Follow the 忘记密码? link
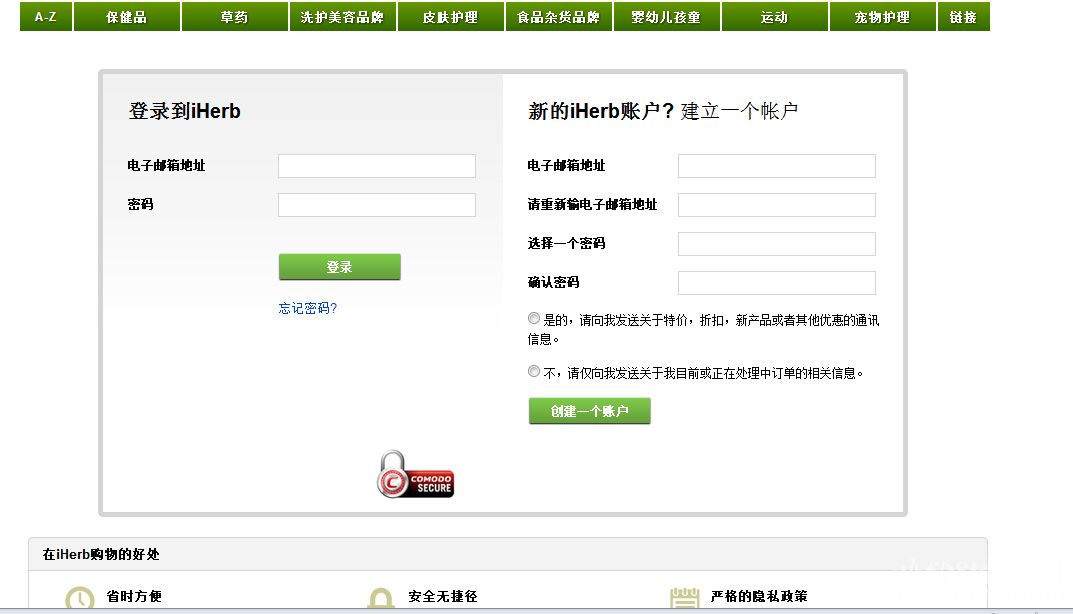Screen dimensions: 1073x614 tap(308, 308)
